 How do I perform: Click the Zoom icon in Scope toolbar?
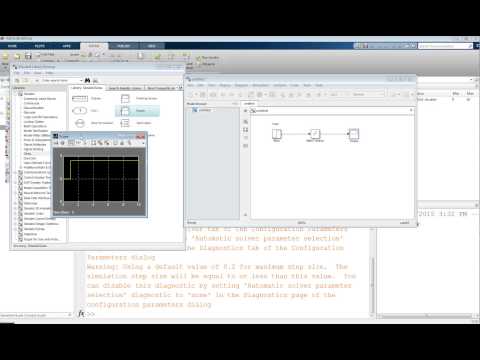71,143
